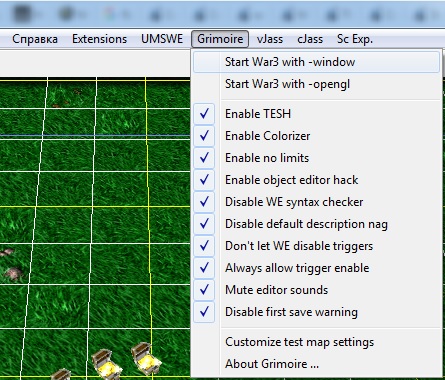Image resolution: width=445 pixels, height=380 pixels.
Task: Open the Extensions menu
Action: point(99,39)
